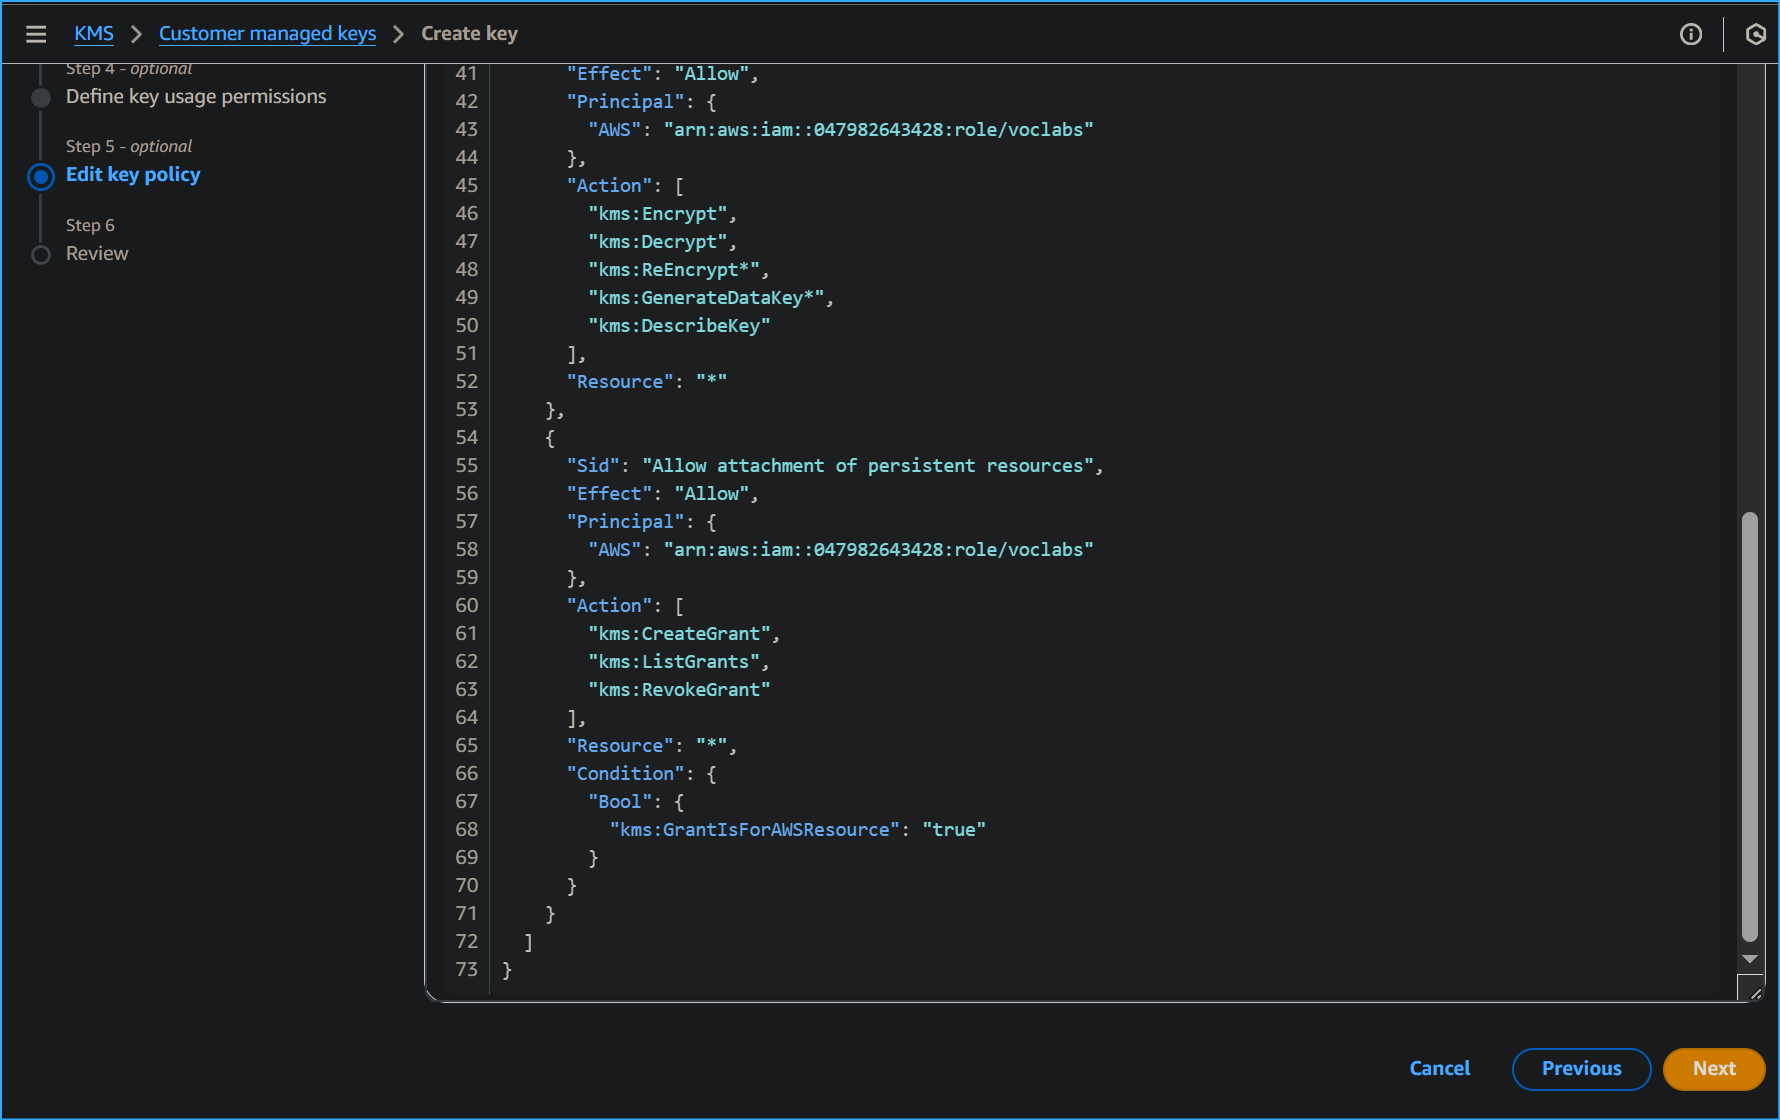Click the Next button
The width and height of the screenshot is (1780, 1120).
tap(1713, 1069)
